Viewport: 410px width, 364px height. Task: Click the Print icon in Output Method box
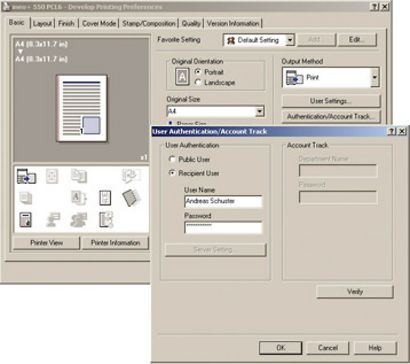coord(294,78)
